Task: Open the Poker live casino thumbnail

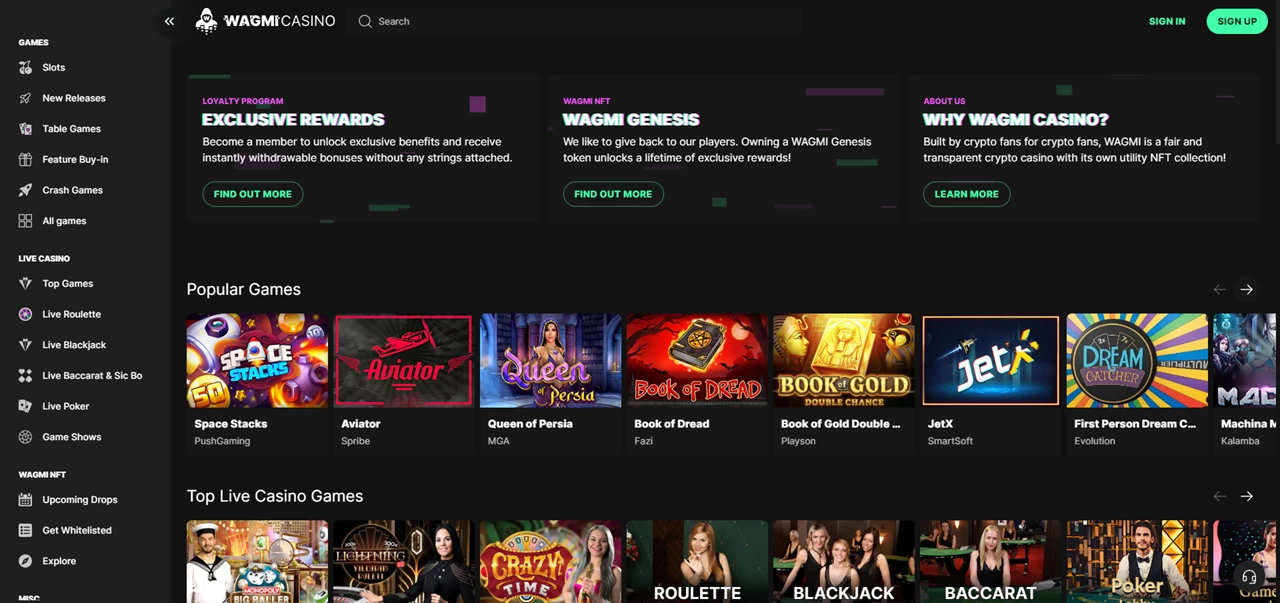Action: click(1137, 561)
